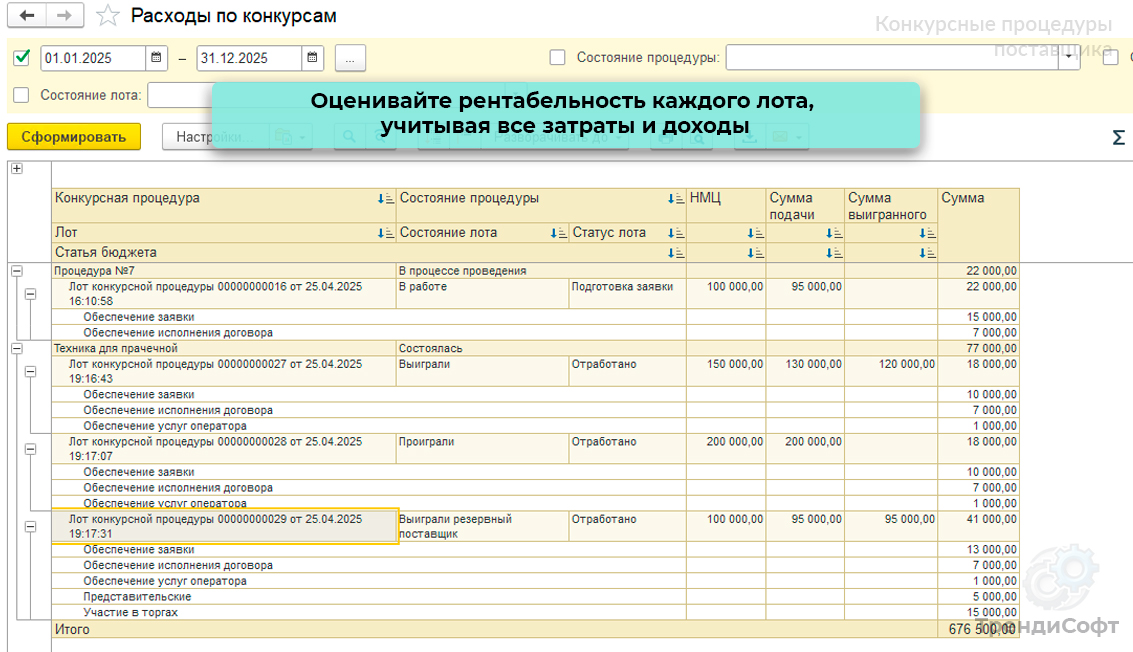Click the Sigma sum icon
The height and width of the screenshot is (652, 1133).
(x=1118, y=137)
